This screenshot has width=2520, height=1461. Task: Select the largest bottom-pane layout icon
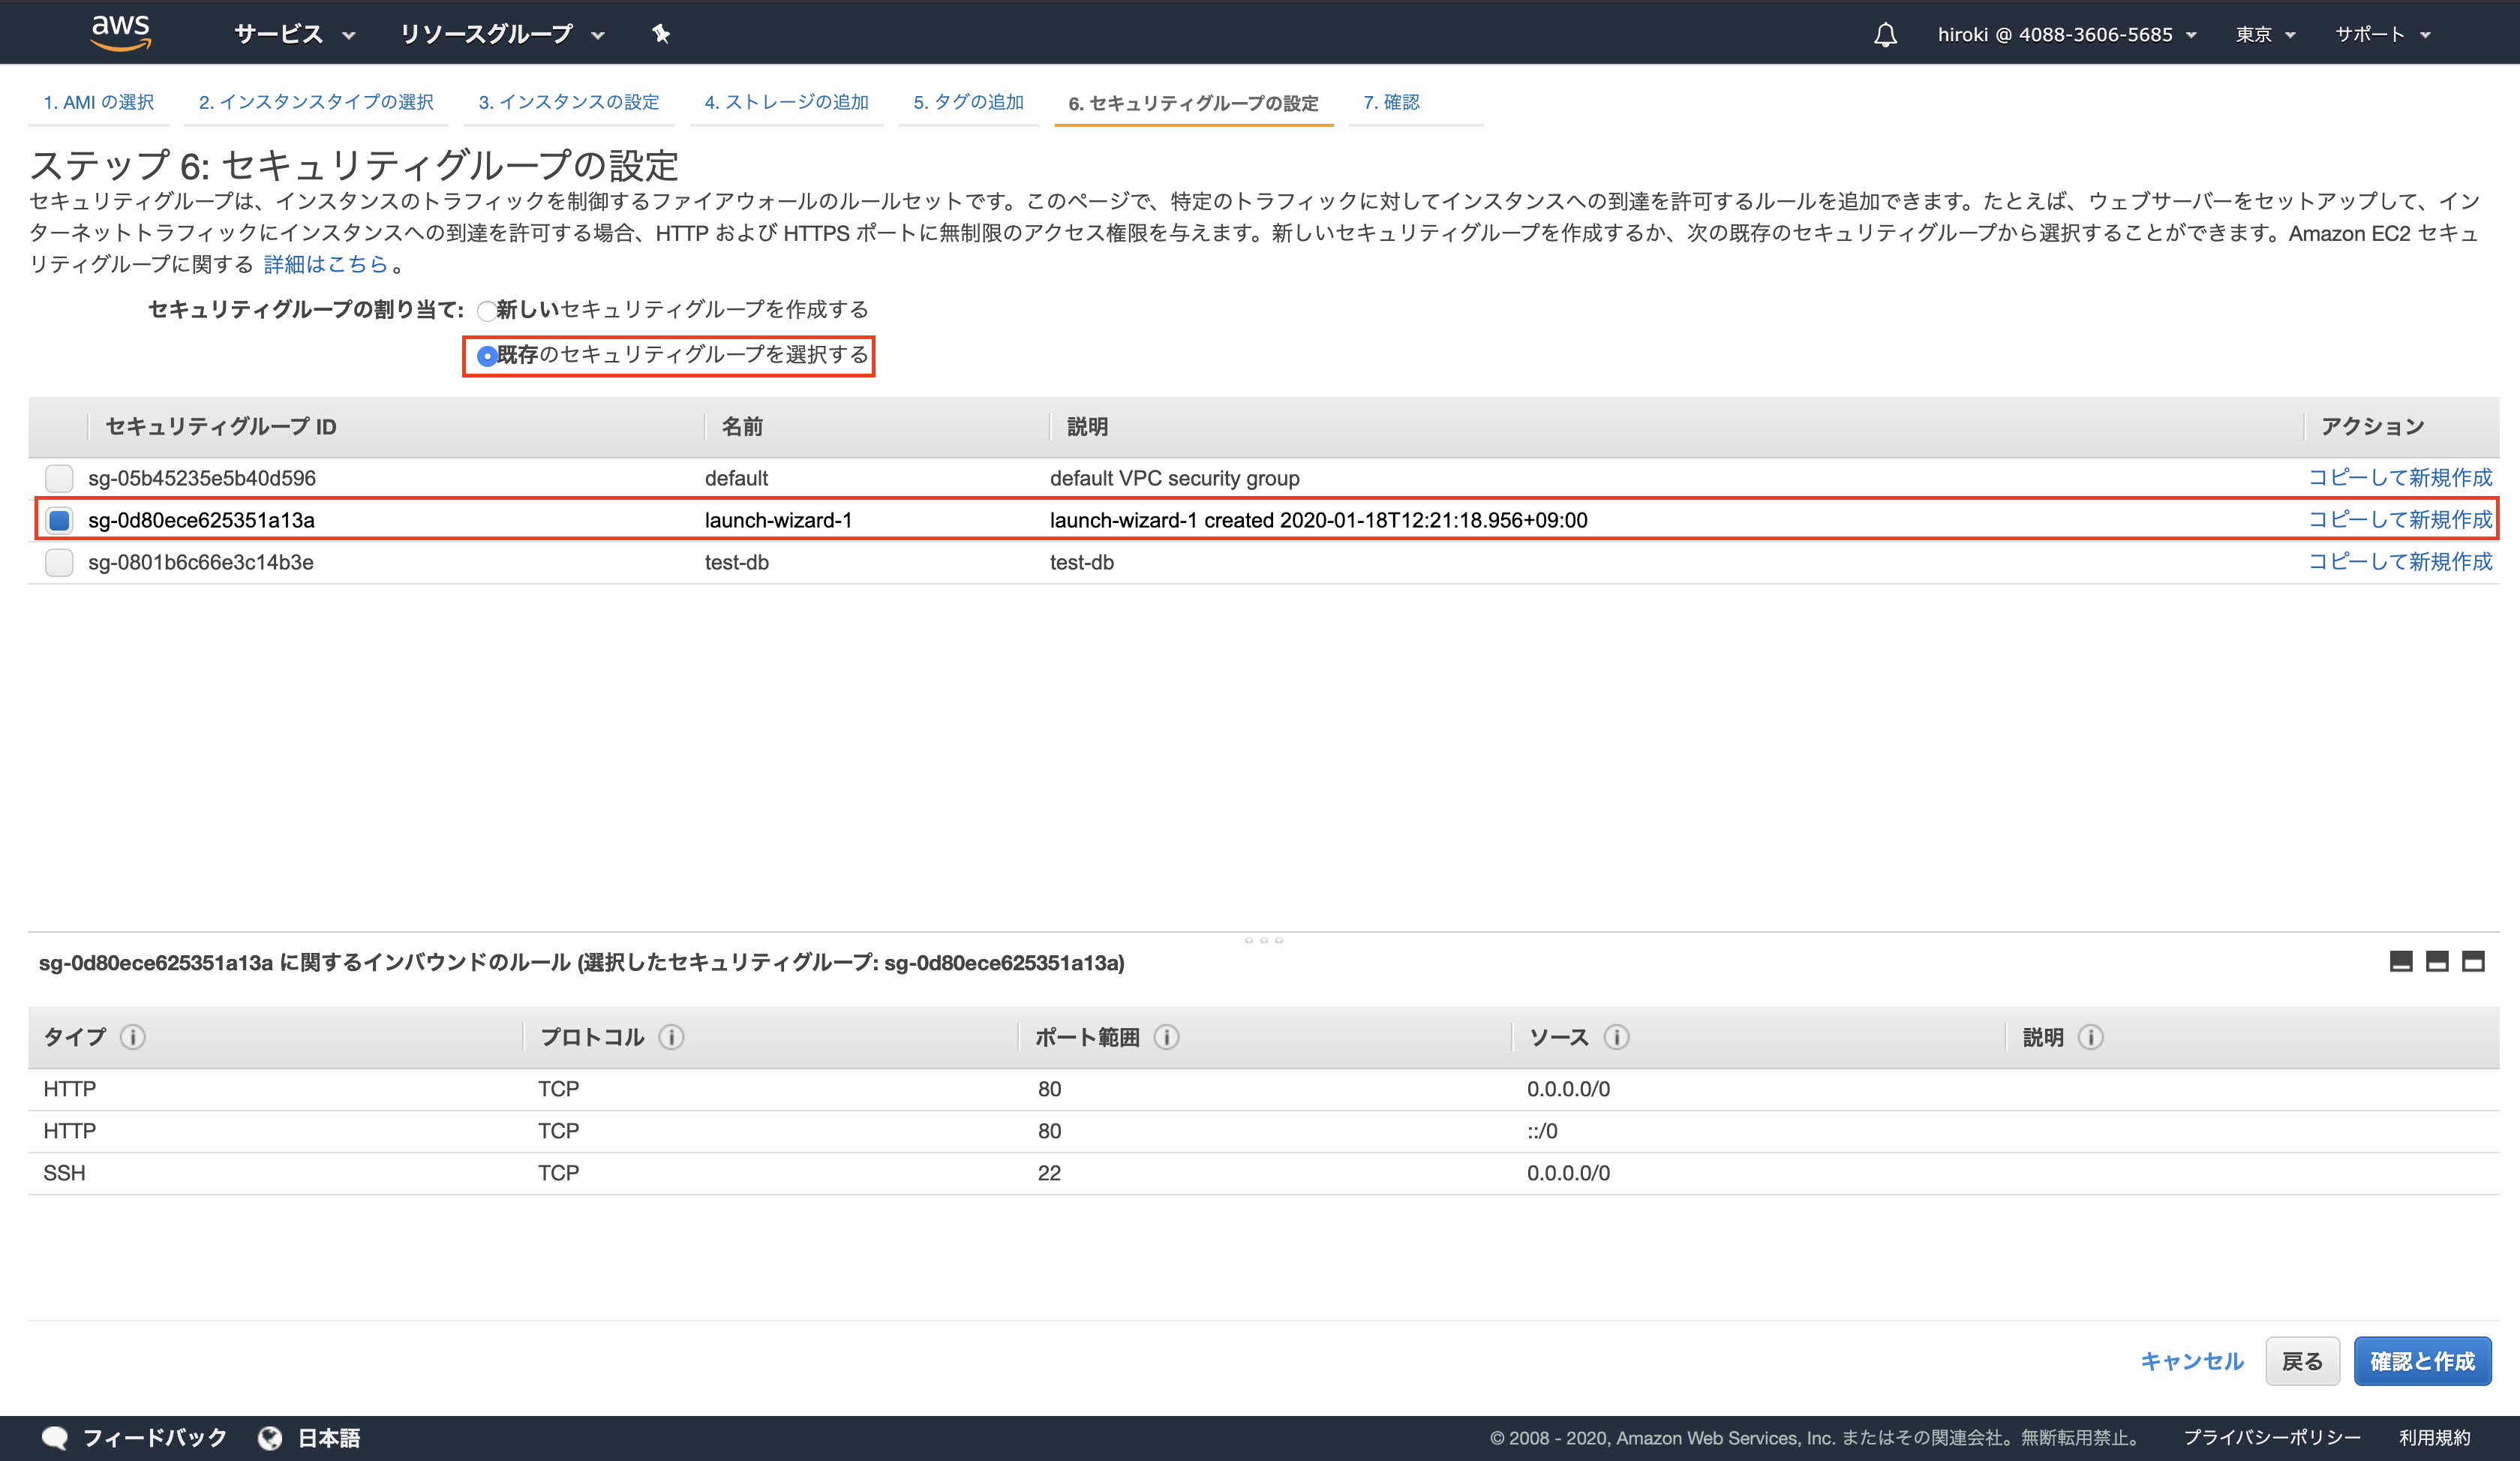[2473, 962]
